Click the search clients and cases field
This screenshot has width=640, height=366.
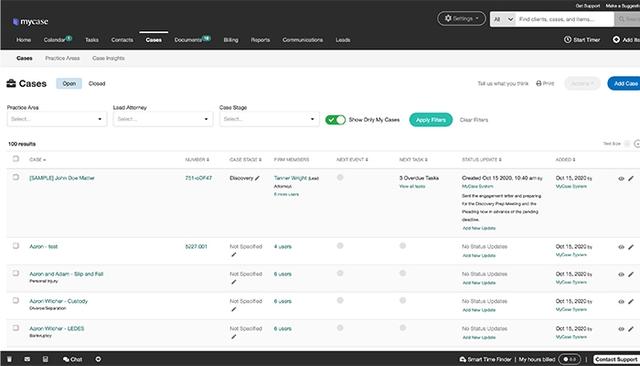565,19
